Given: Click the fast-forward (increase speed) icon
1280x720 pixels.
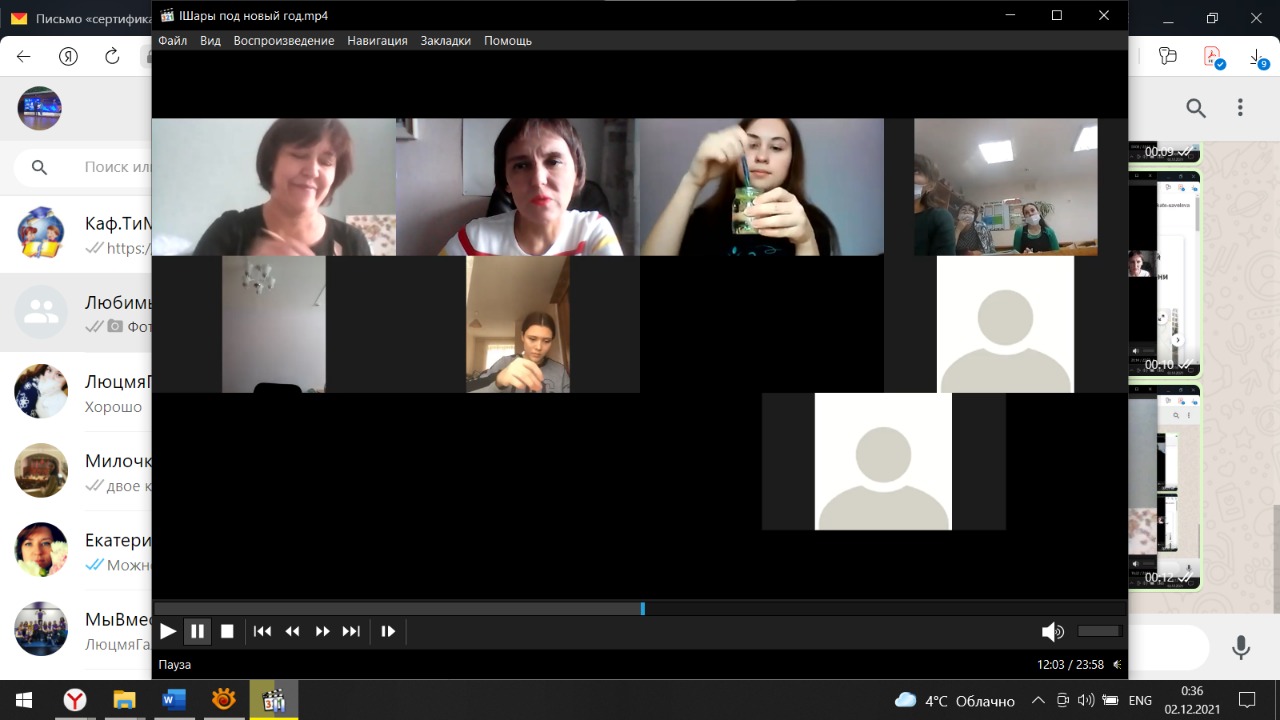Looking at the screenshot, I should point(322,631).
